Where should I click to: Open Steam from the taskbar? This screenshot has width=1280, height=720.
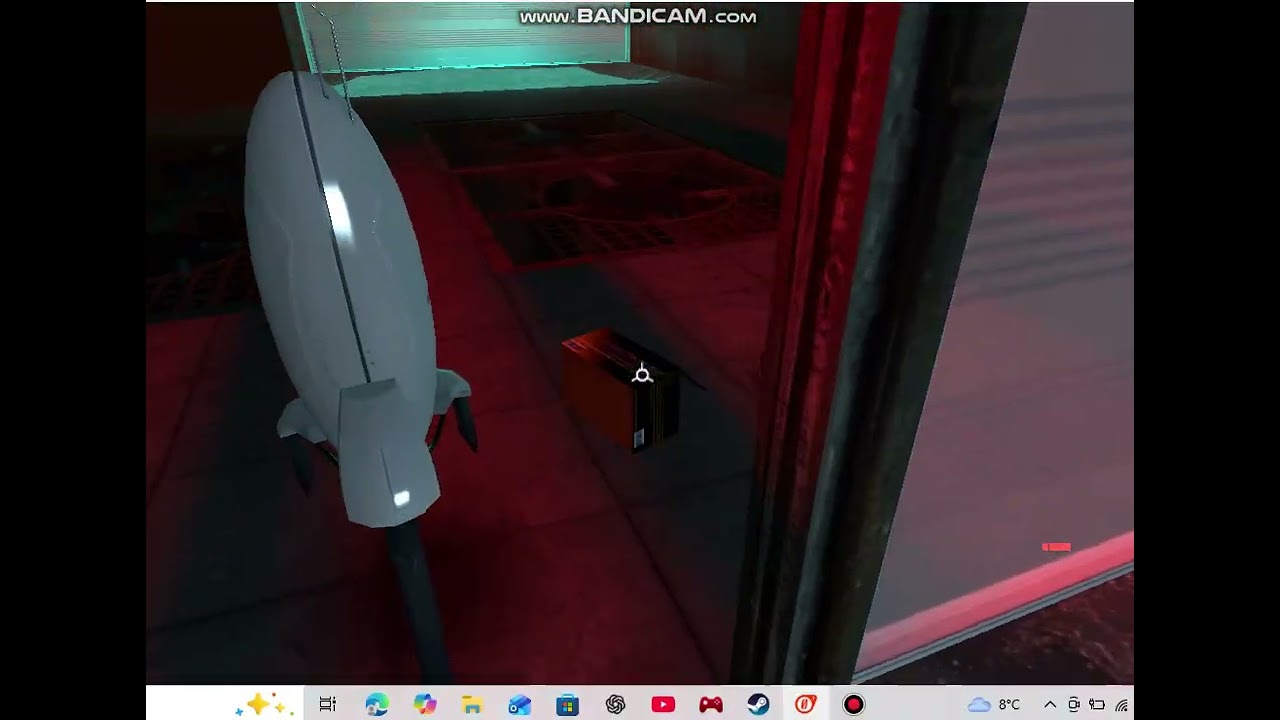pos(758,705)
